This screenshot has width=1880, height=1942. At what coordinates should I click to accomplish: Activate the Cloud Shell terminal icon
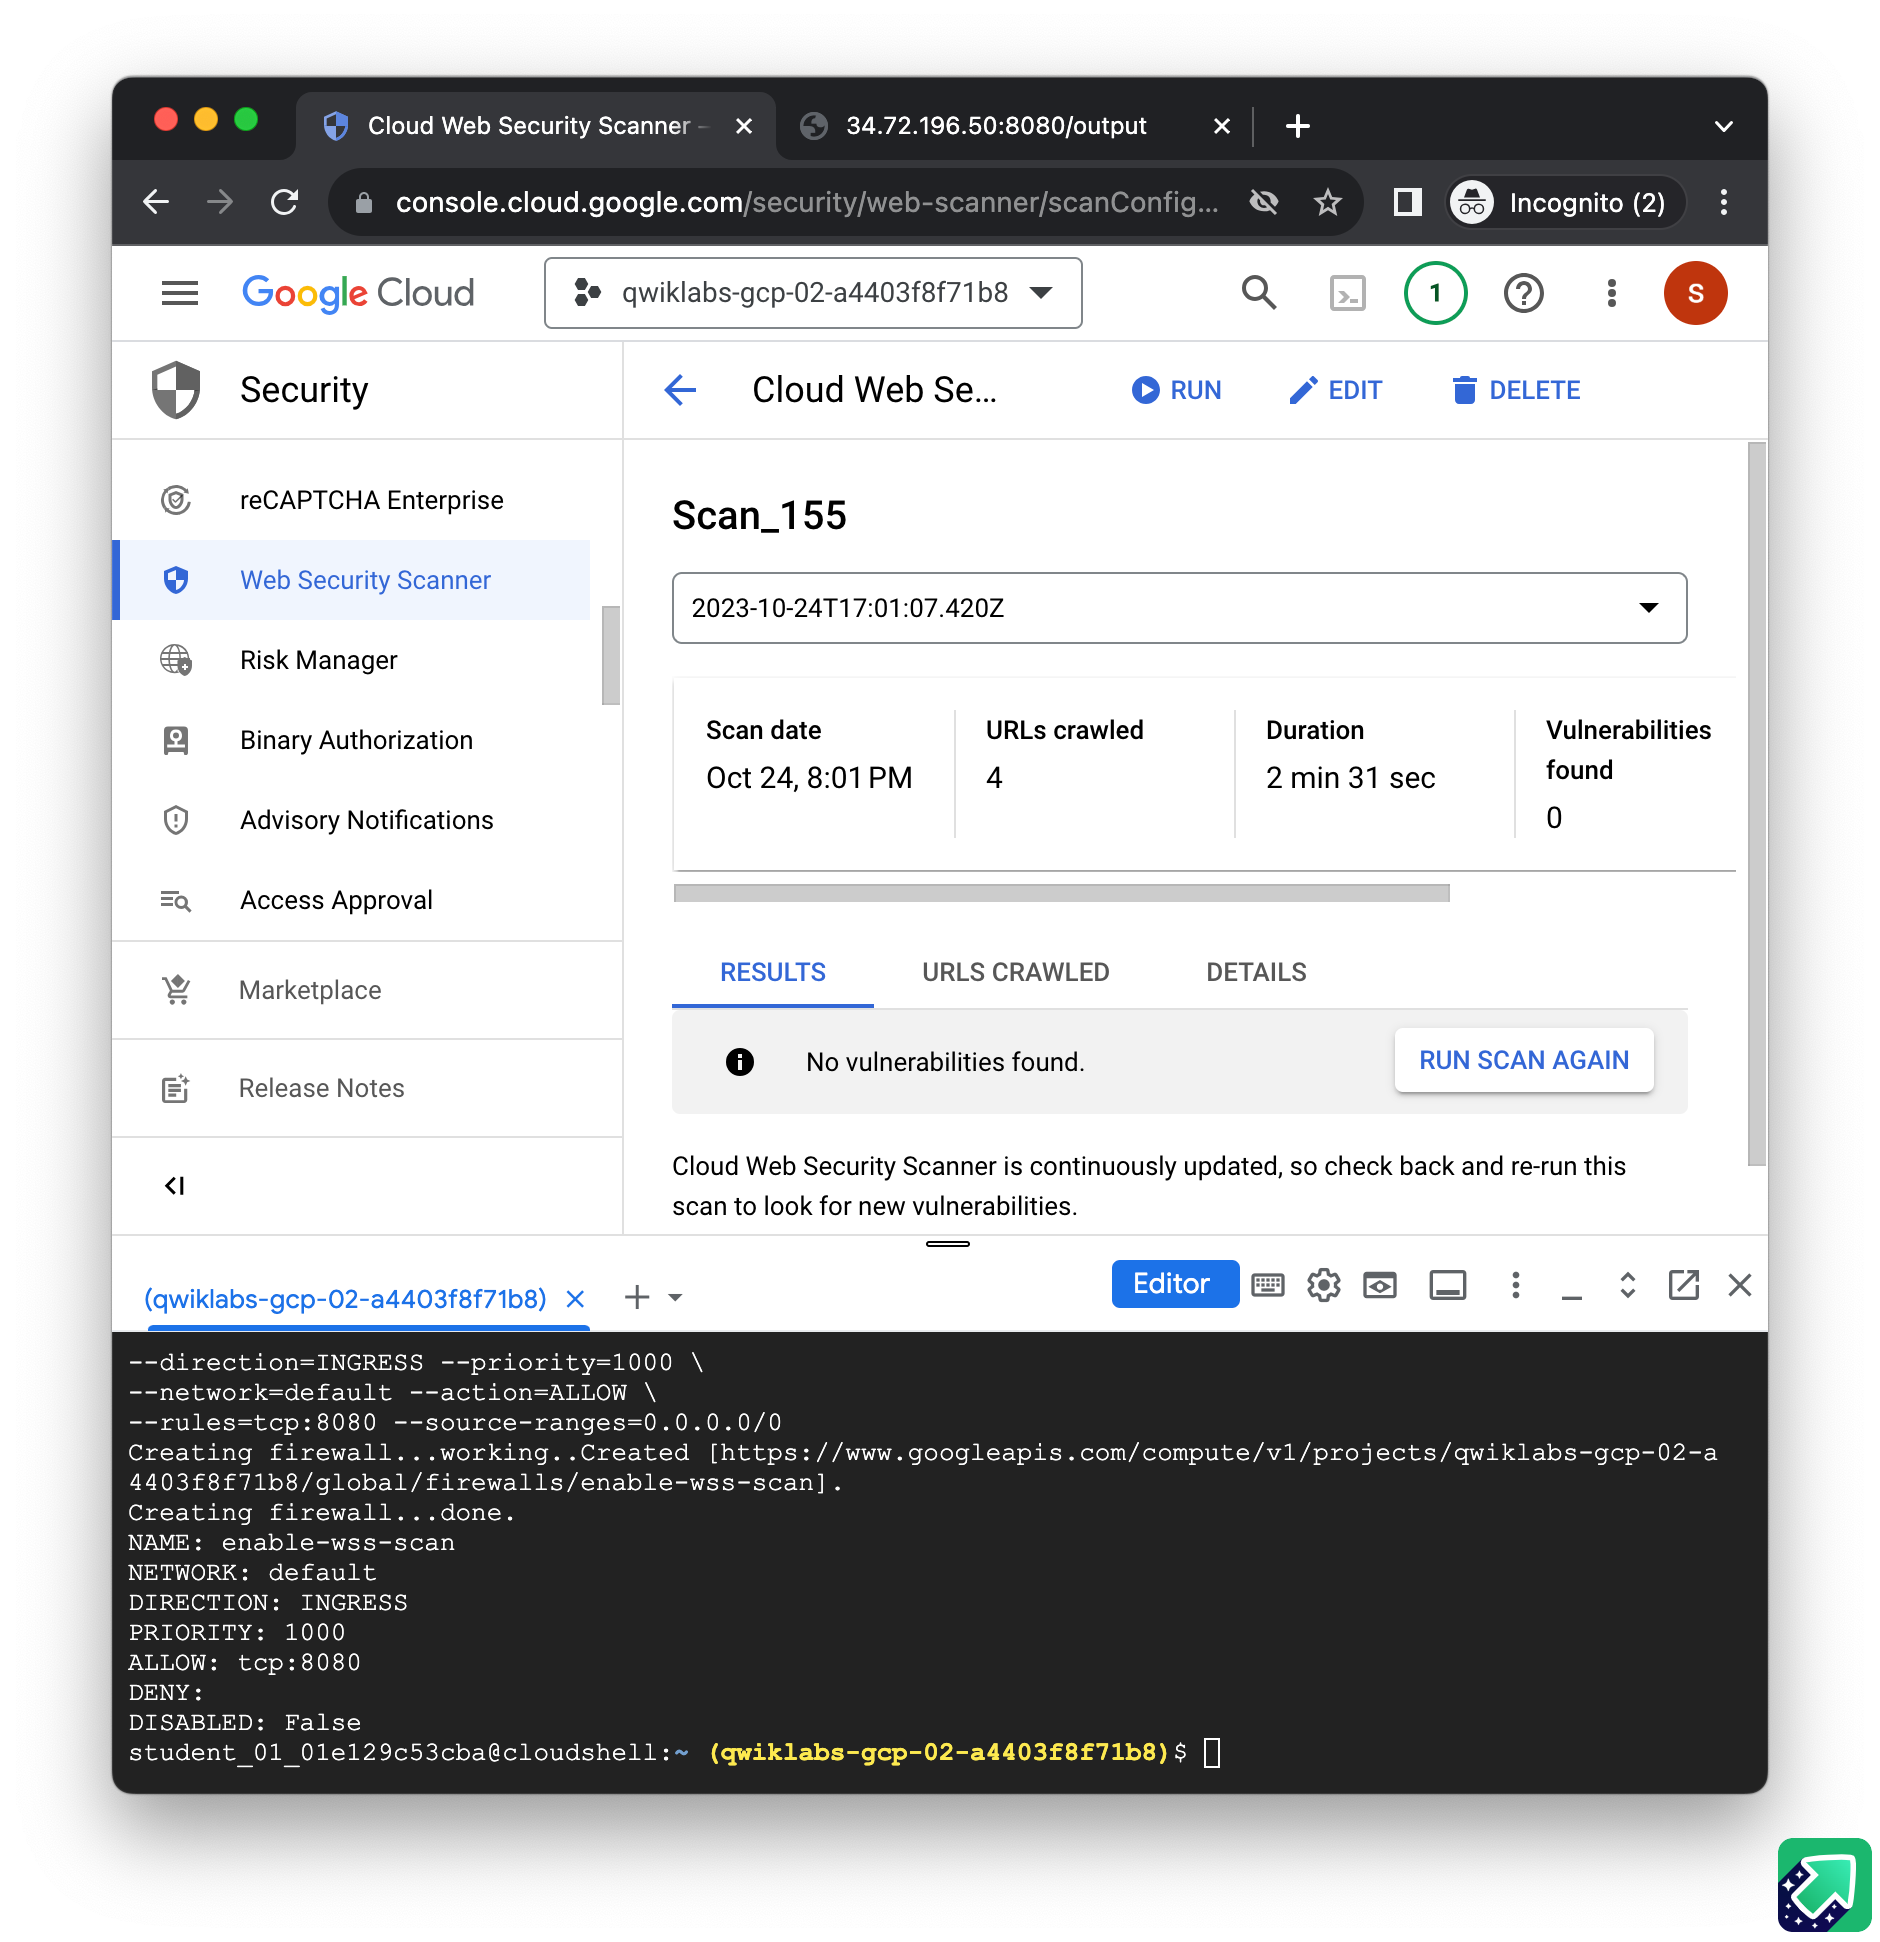[1347, 294]
